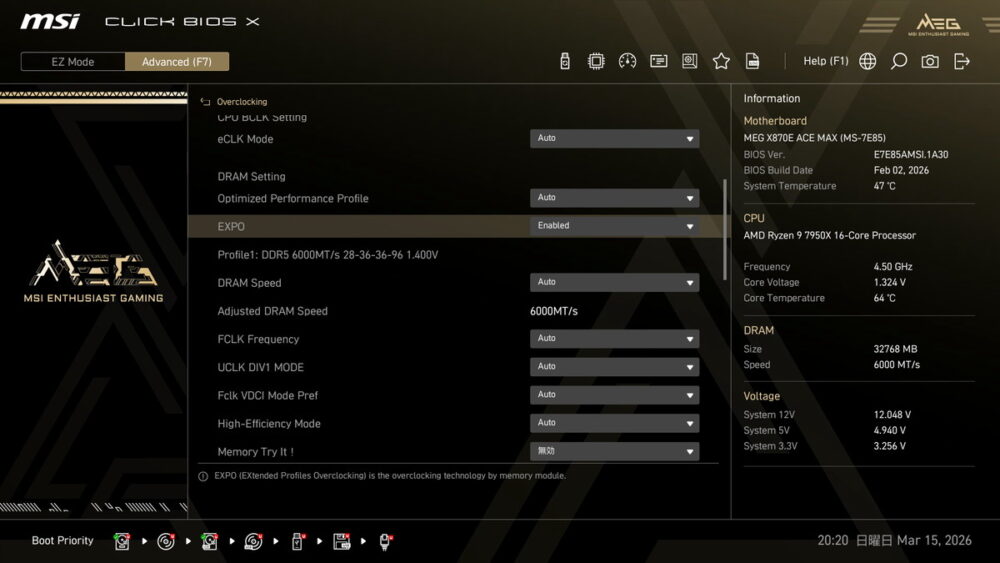Click the exit BIOS icon
1000x563 pixels.
coord(962,61)
